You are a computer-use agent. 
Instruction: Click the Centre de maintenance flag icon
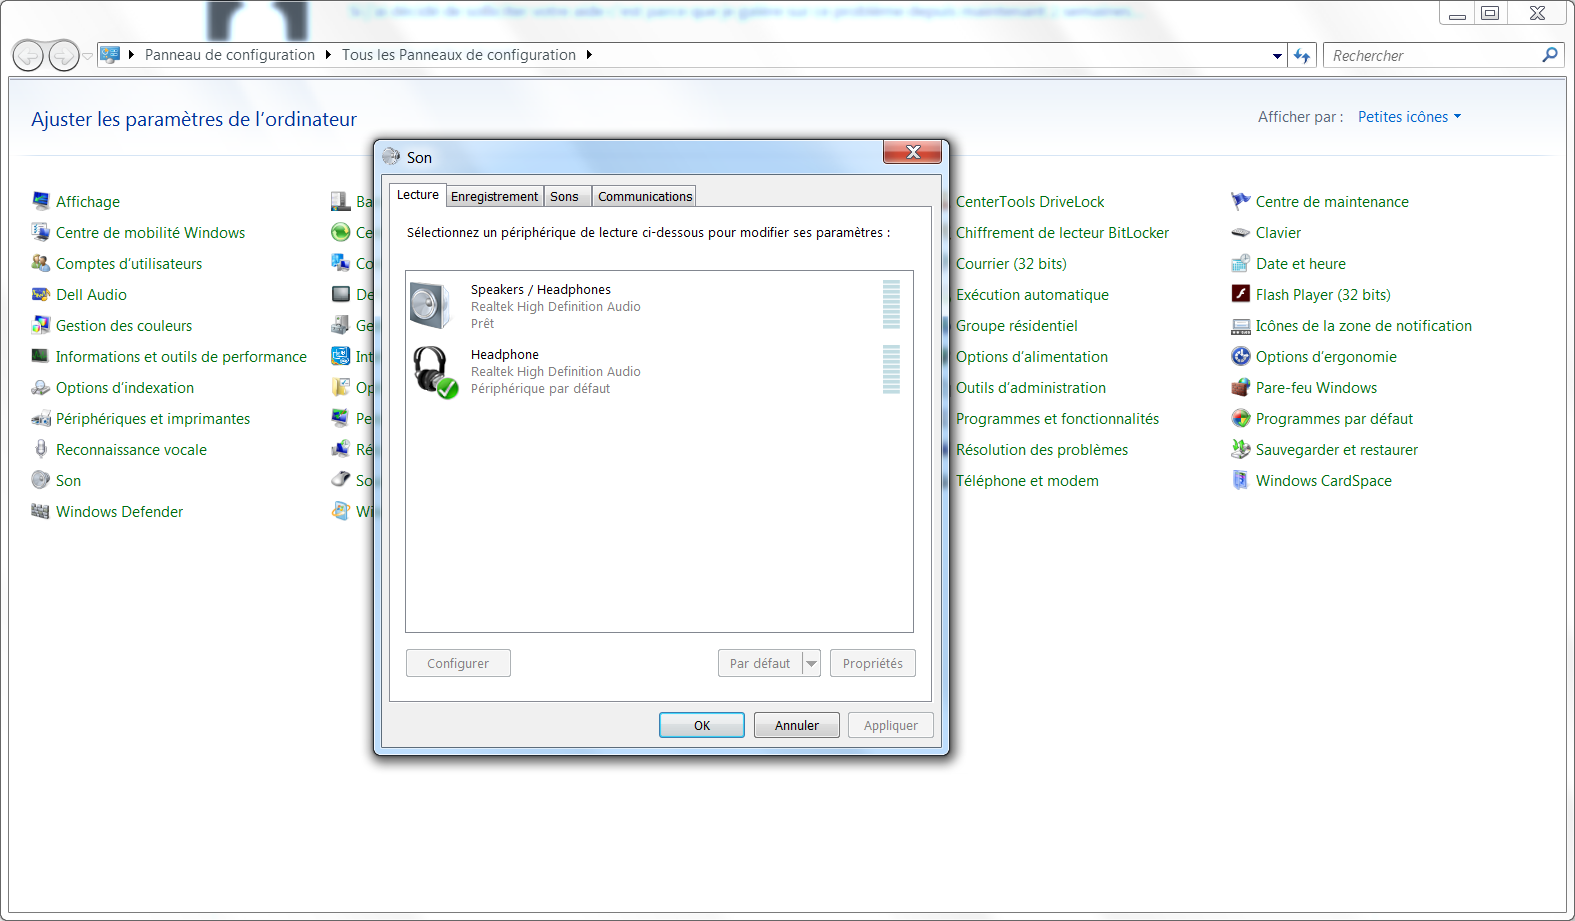[1240, 201]
